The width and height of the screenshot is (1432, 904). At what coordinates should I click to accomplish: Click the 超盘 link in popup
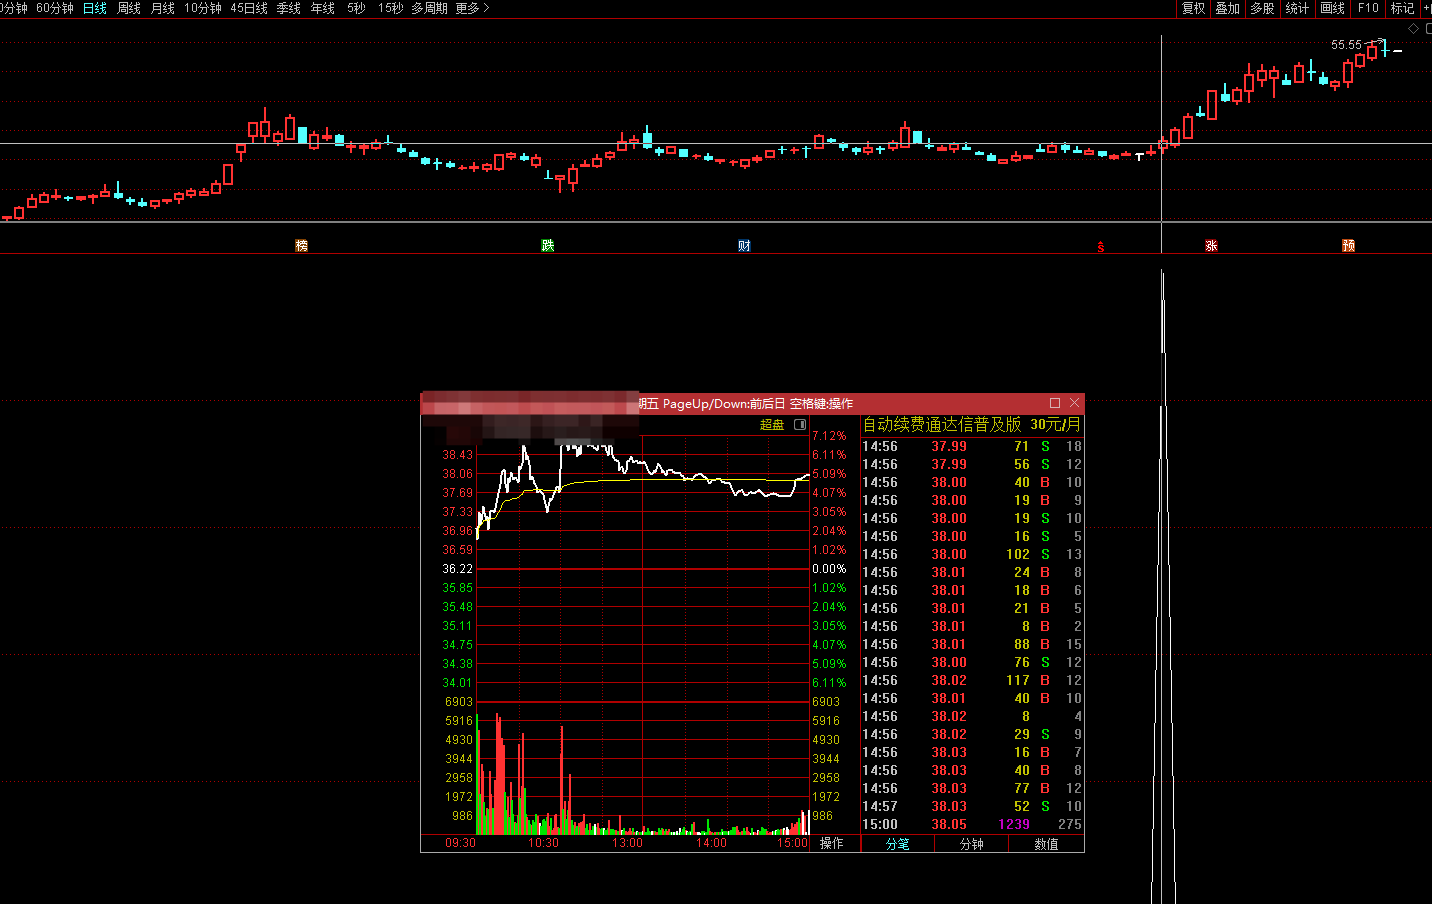[772, 425]
